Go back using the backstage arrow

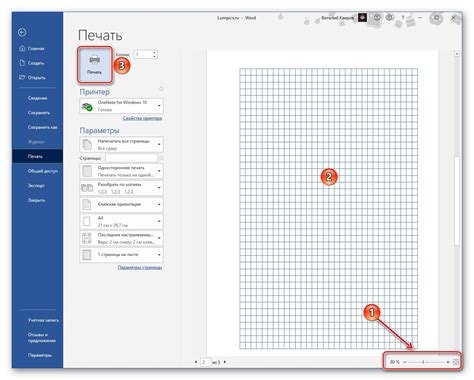(22, 32)
